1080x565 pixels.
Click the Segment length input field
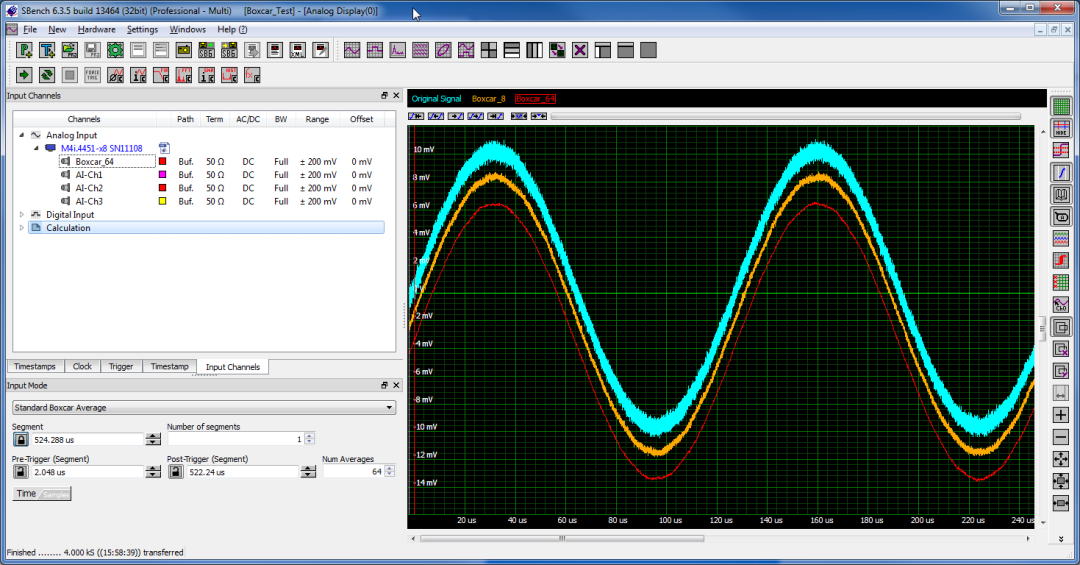click(x=87, y=439)
